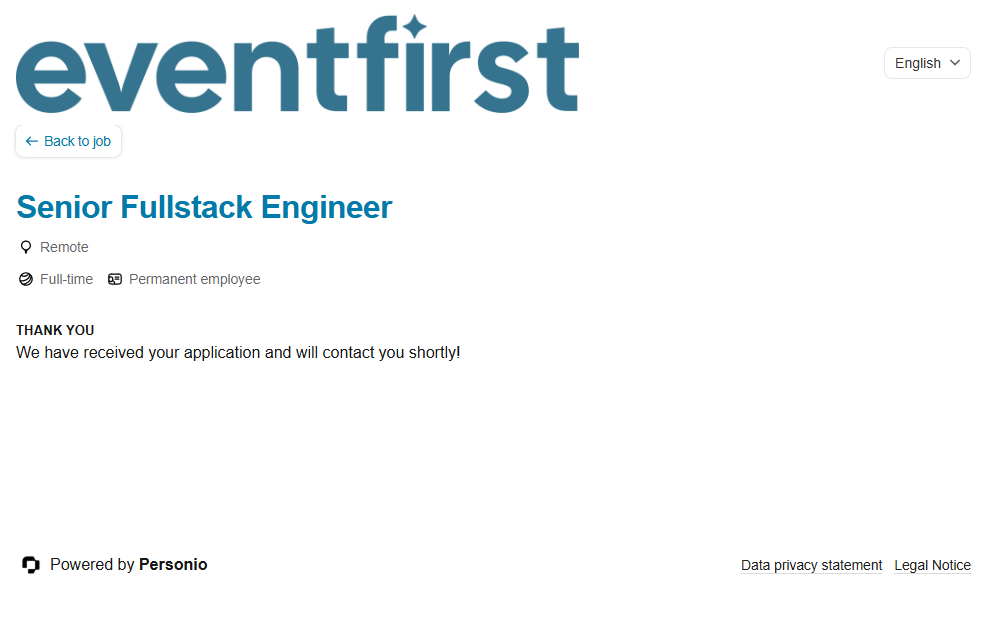Click the Permanent employee label
Image resolution: width=987 pixels, height=627 pixels.
tap(194, 279)
